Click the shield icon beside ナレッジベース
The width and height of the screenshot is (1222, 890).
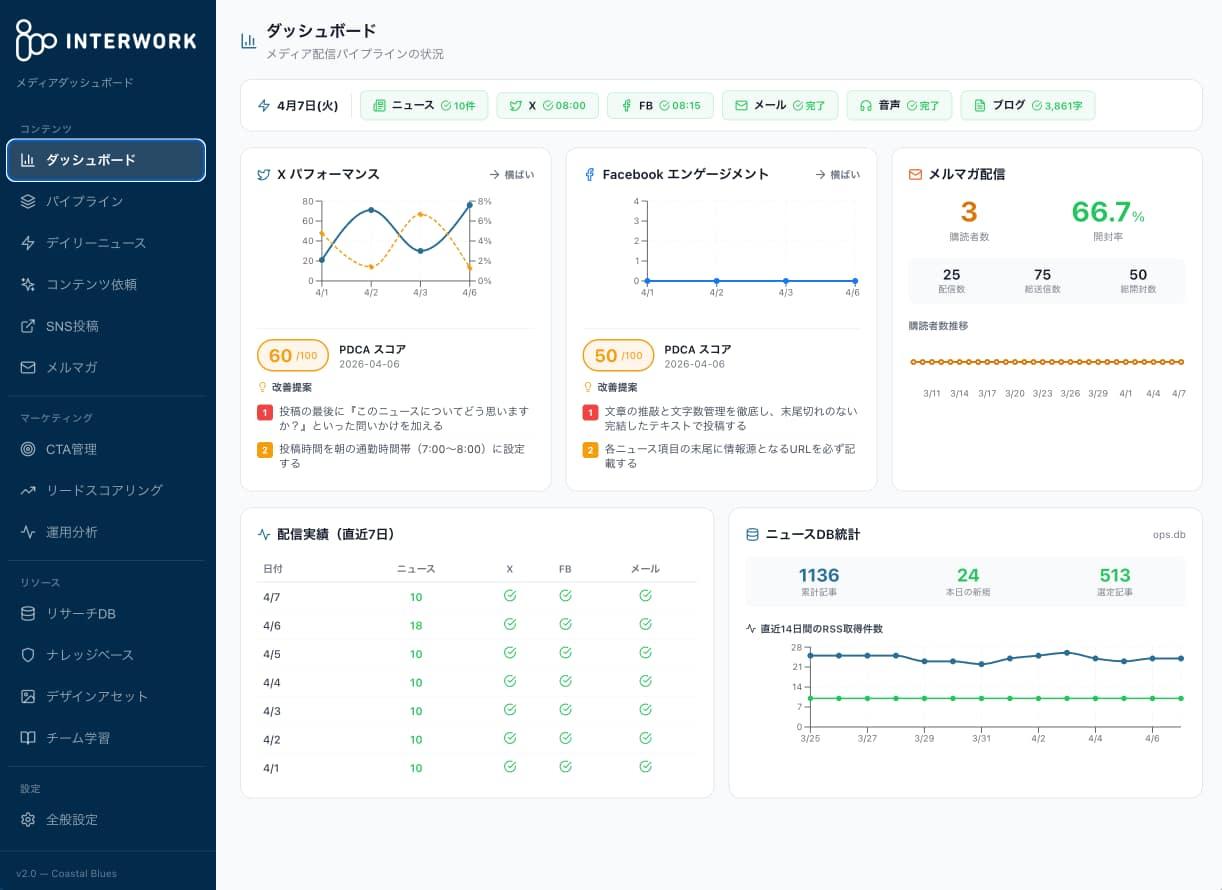point(28,655)
